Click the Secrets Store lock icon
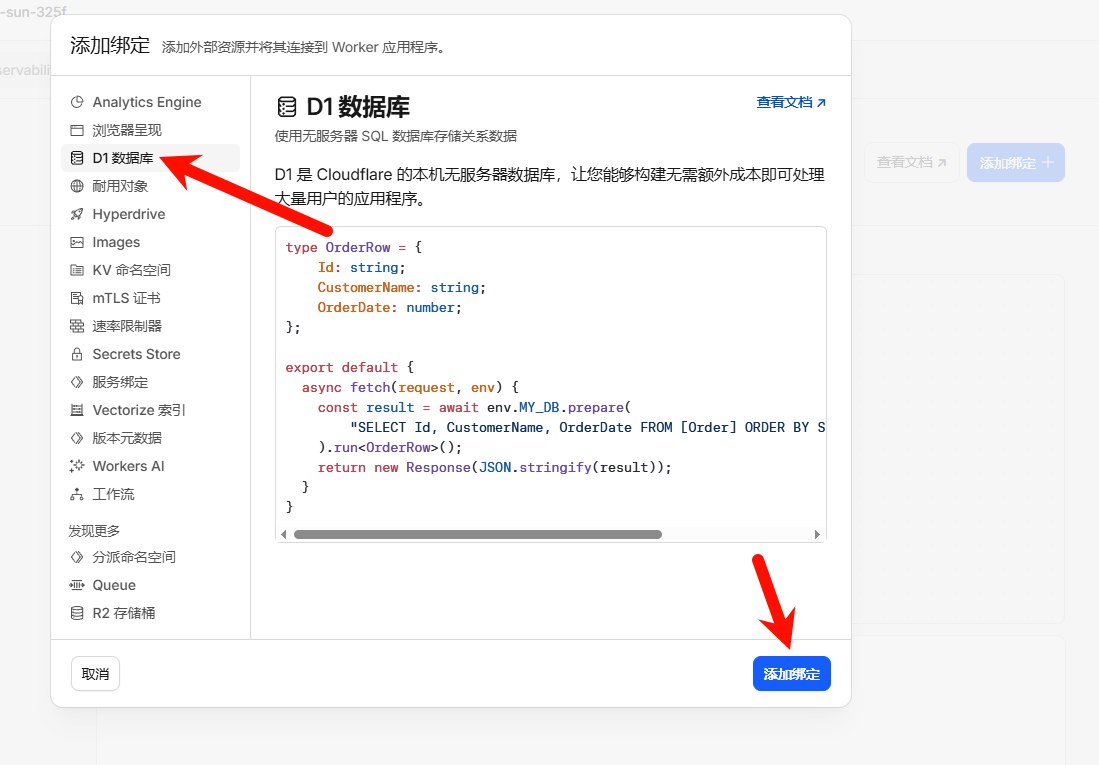This screenshot has height=765, width=1099. coord(77,354)
